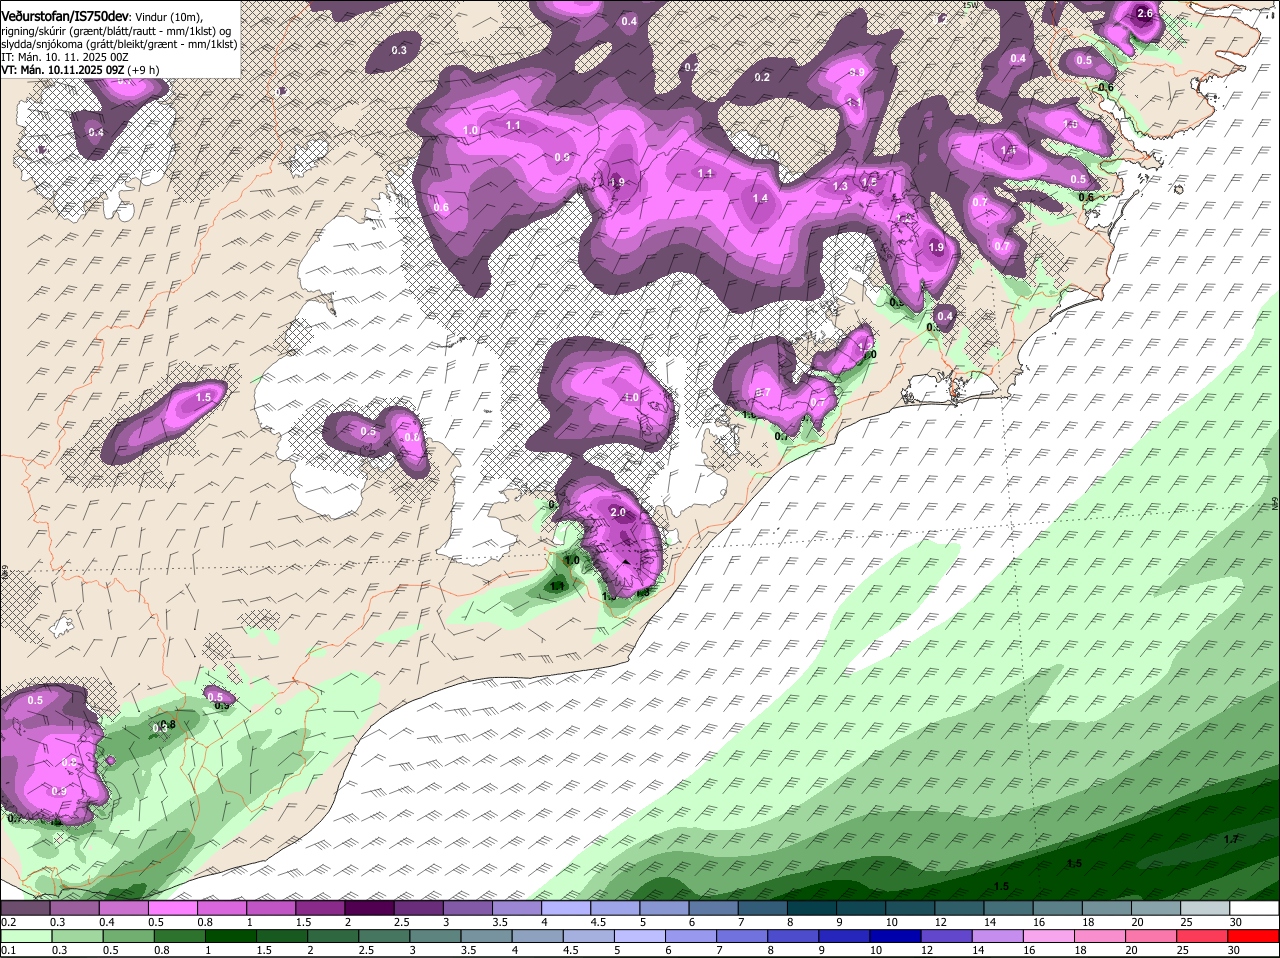Viewport: 1280px width, 958px height.
Task: Click the 1.3 snowfall value on the map
Action: click(x=840, y=186)
